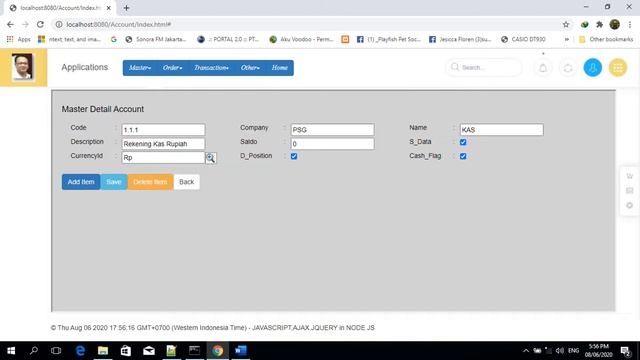The image size is (640, 360).
Task: Click the Back button
Action: coord(187,182)
